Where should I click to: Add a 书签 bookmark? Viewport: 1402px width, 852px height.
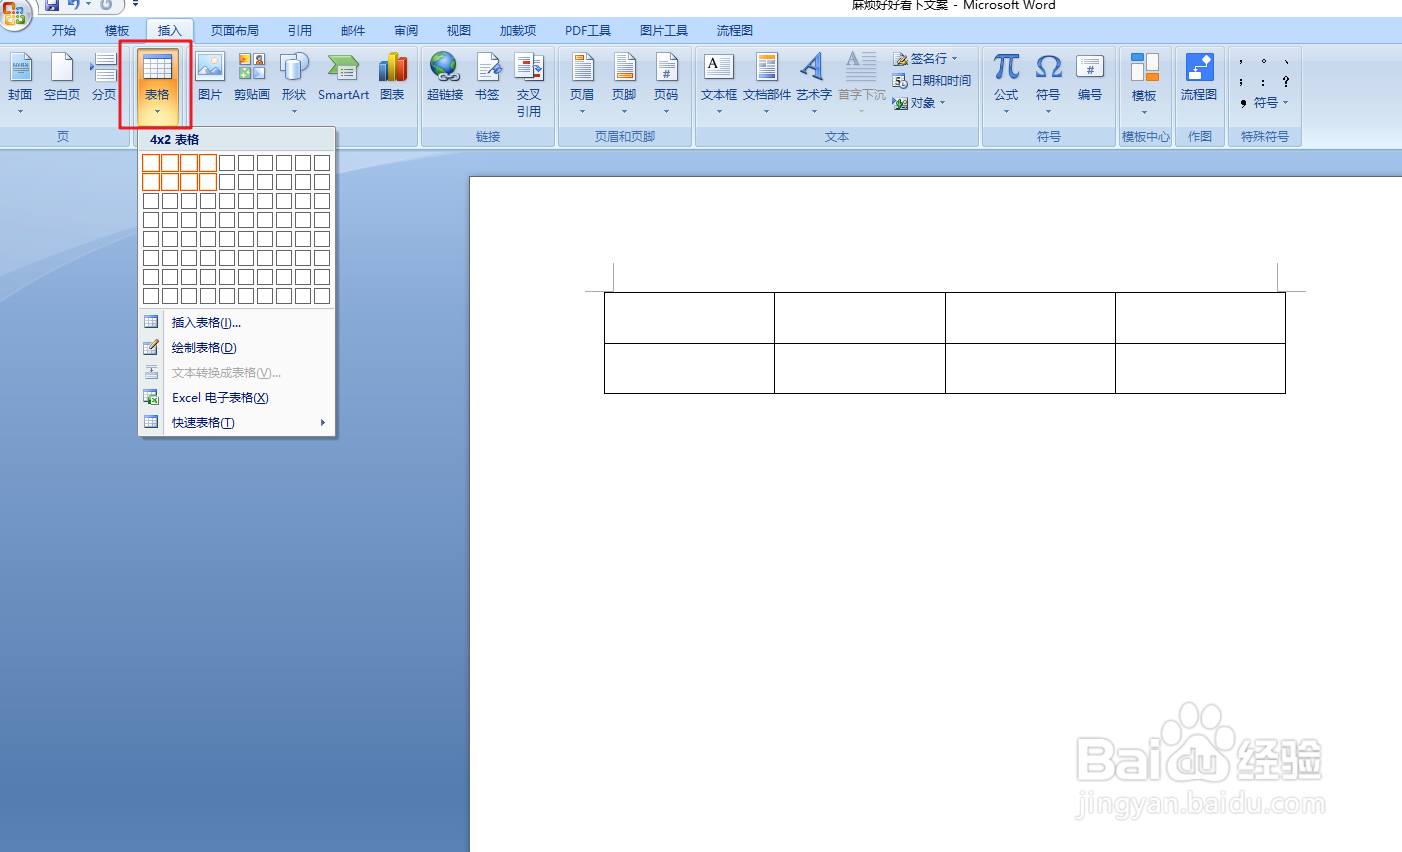coord(487,78)
